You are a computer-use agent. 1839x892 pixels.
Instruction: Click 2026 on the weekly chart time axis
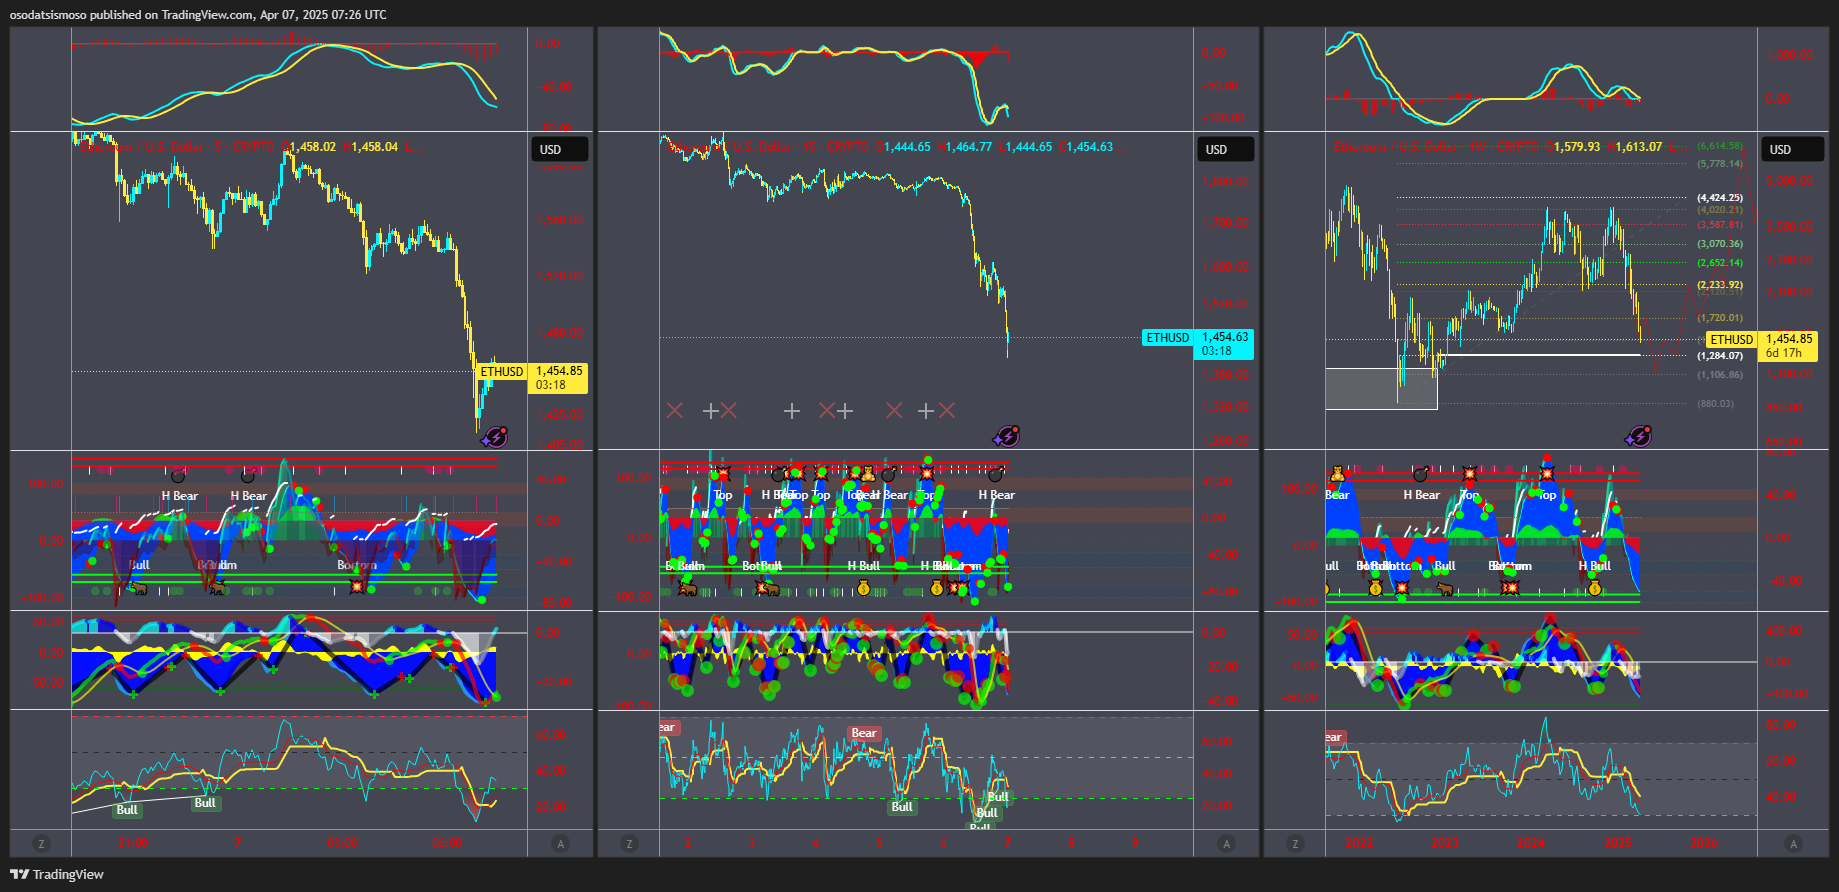pyautogui.click(x=1704, y=843)
